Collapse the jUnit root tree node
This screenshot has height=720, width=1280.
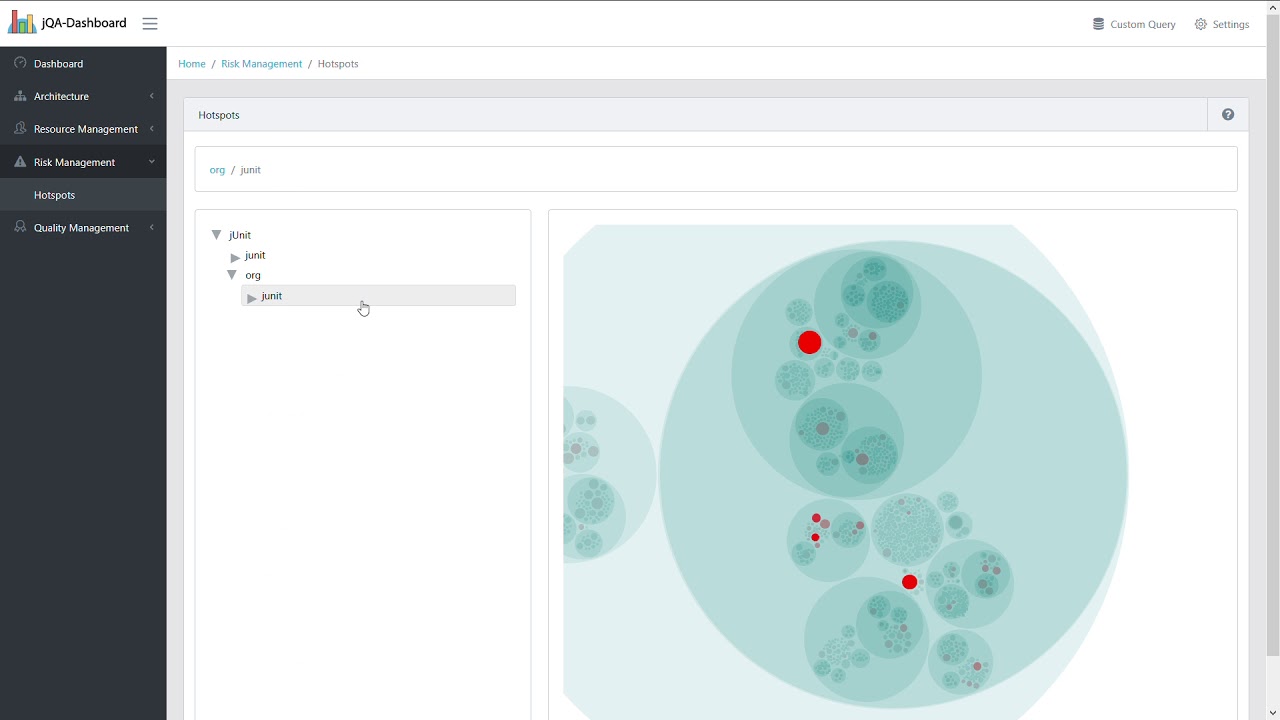pos(216,235)
